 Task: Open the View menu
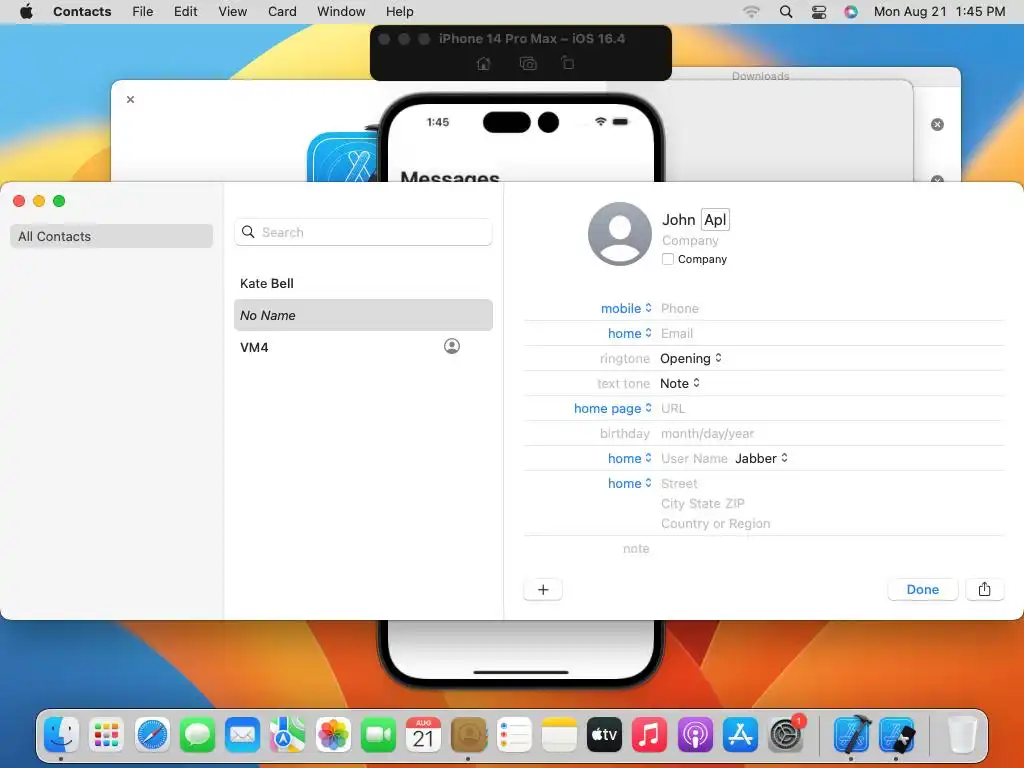[232, 12]
